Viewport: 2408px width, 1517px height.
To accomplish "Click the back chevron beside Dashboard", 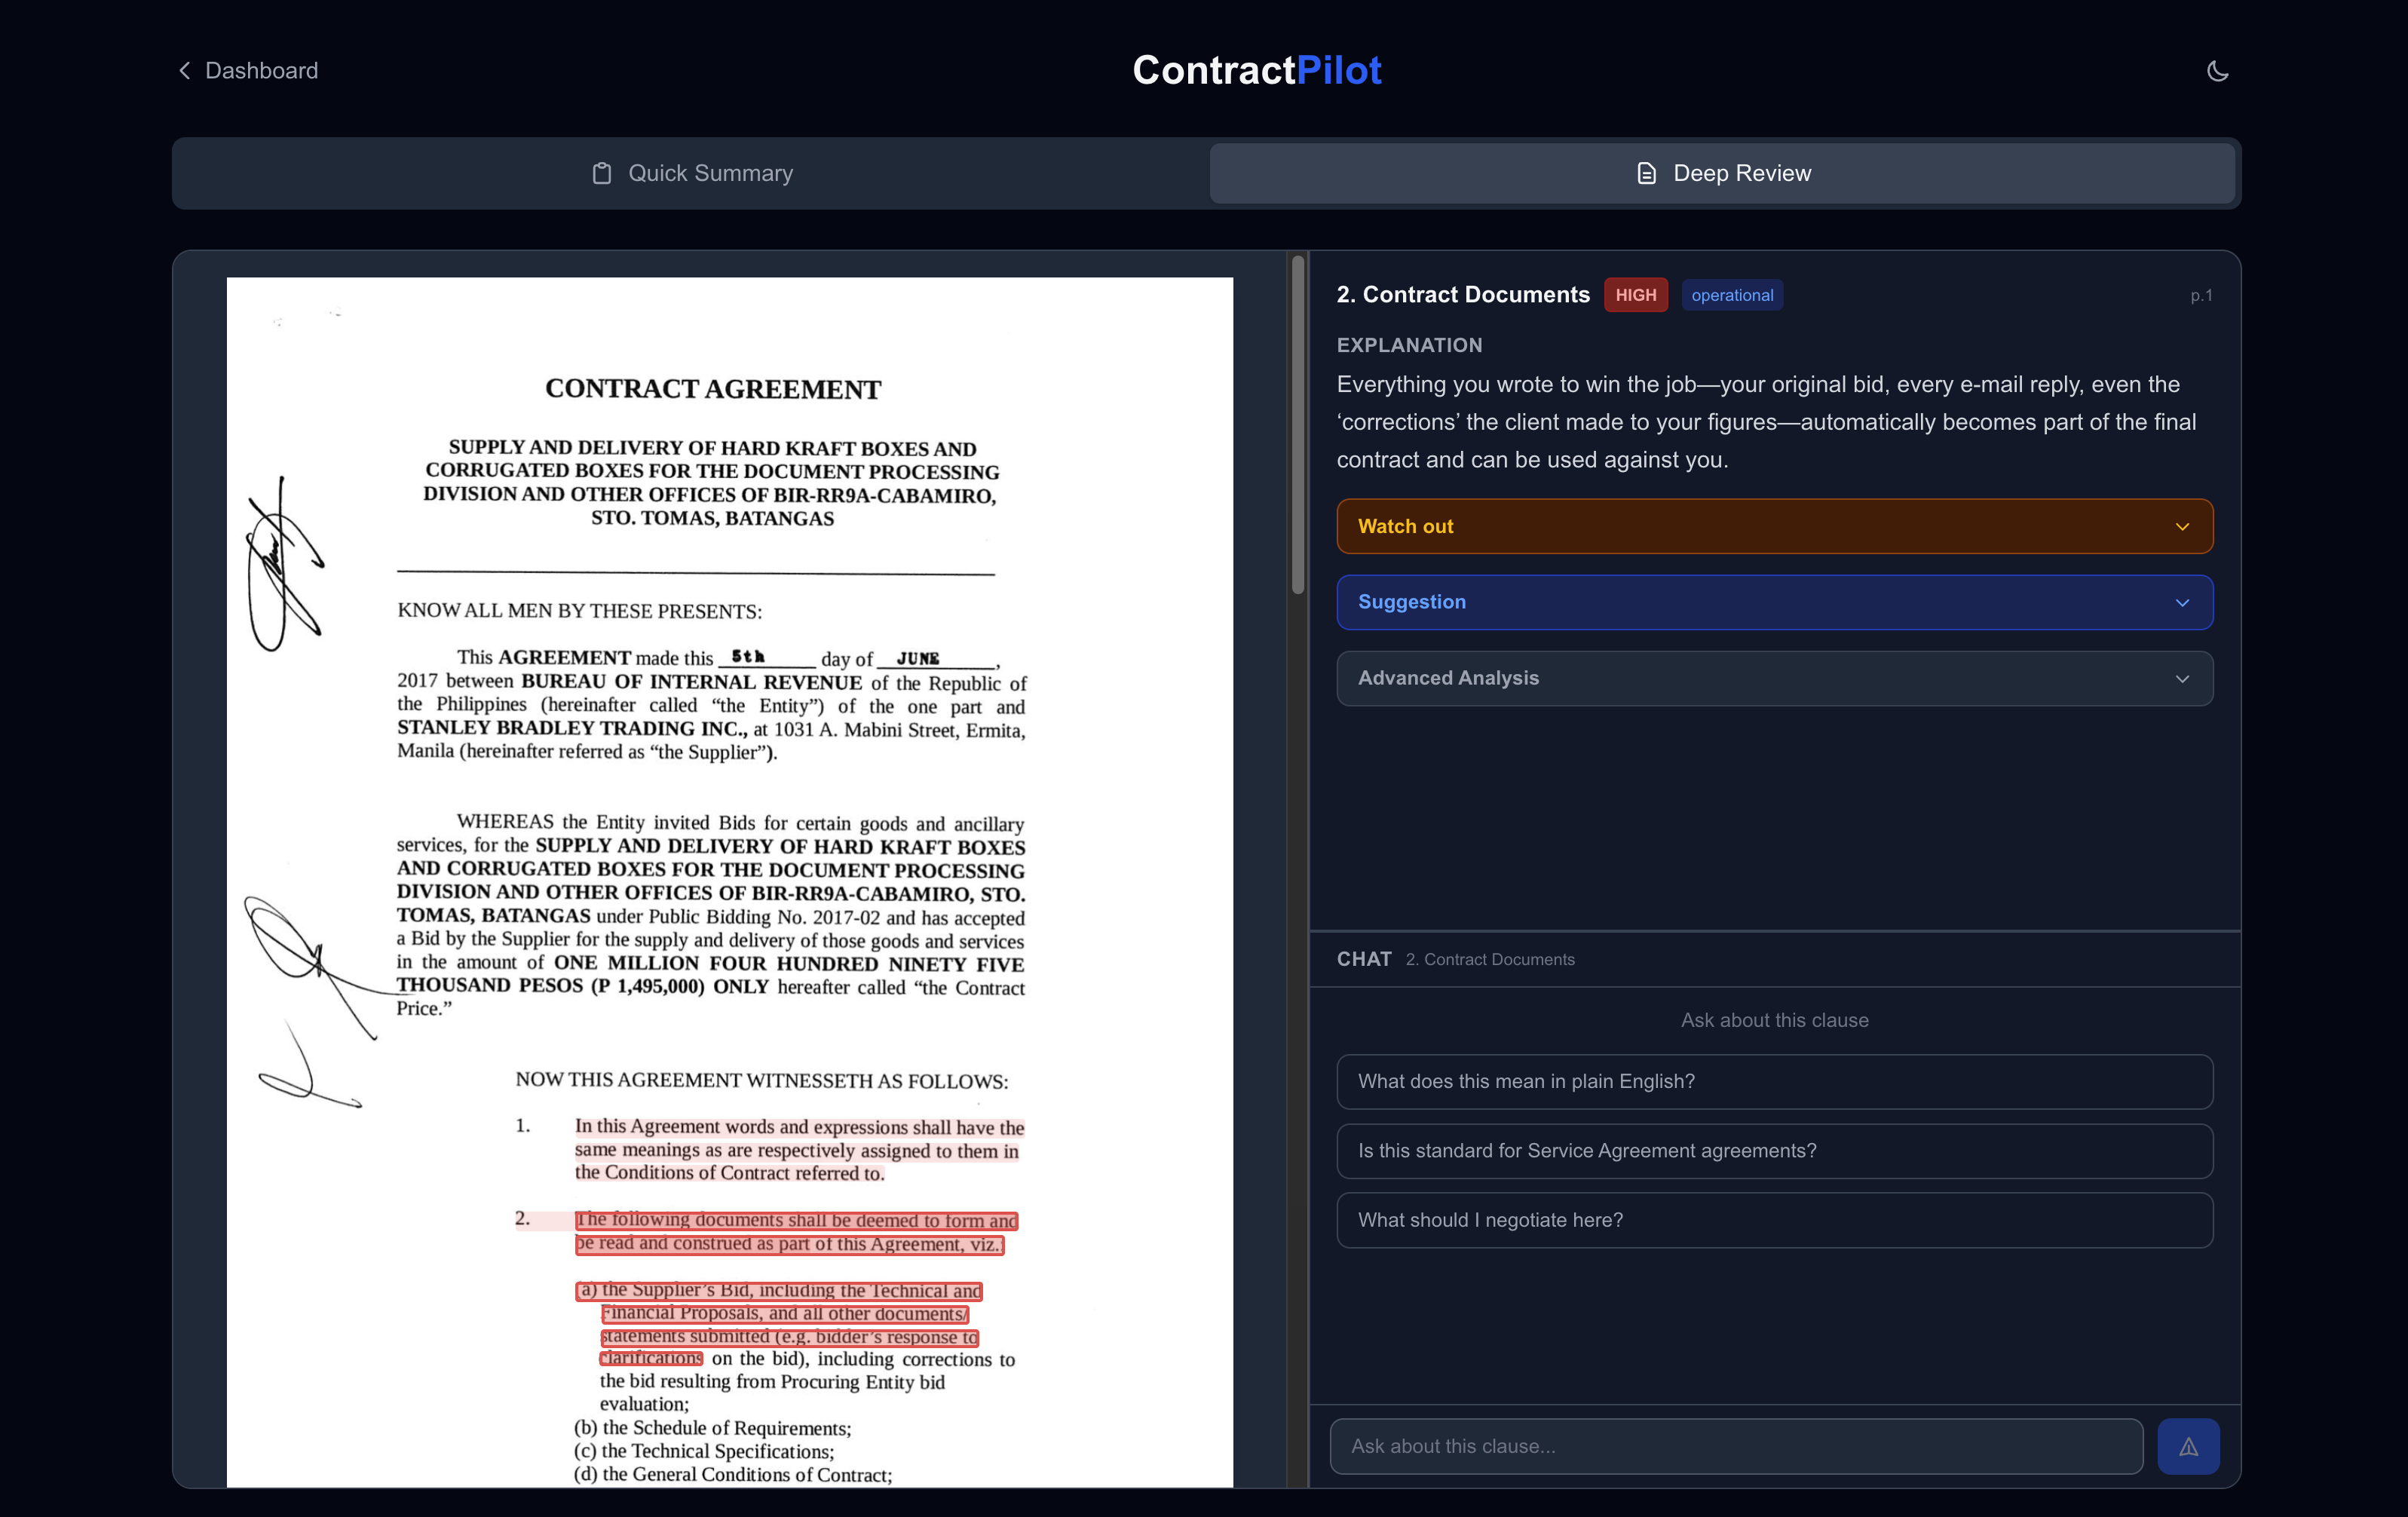I will pos(184,71).
